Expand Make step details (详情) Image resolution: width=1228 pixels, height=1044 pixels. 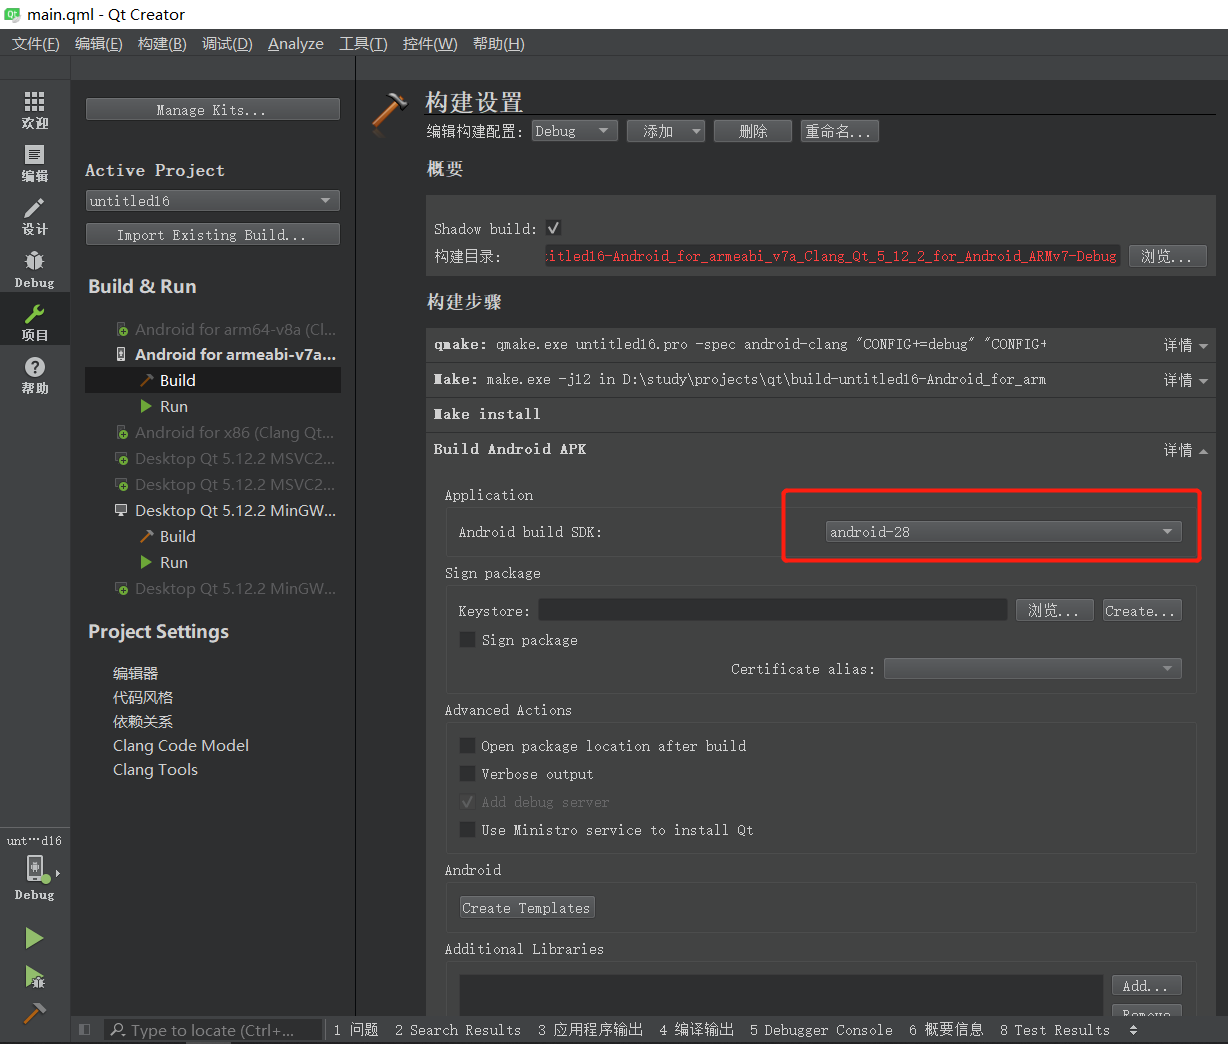click(x=1186, y=380)
